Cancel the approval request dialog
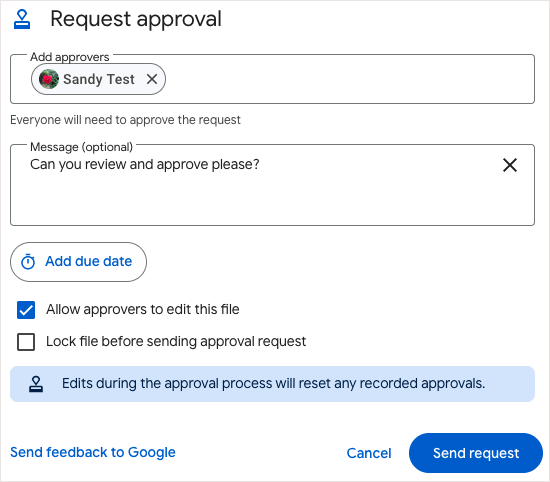Image resolution: width=550 pixels, height=482 pixels. point(369,453)
